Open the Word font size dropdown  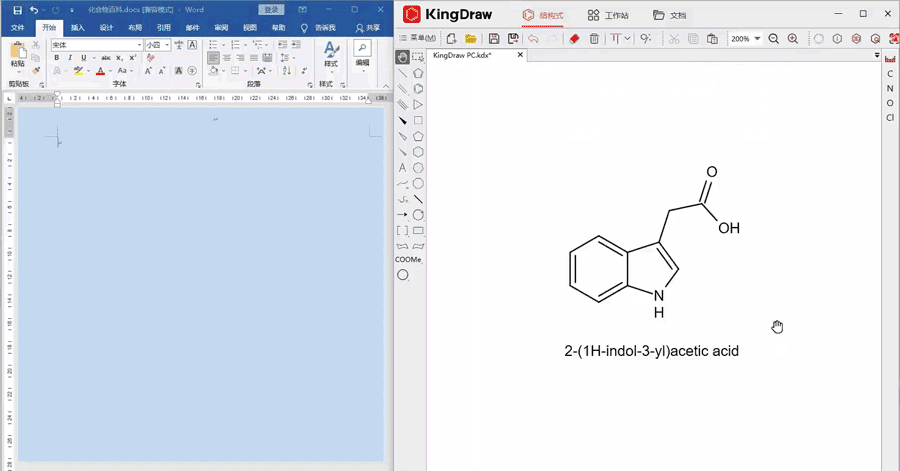click(x=167, y=45)
